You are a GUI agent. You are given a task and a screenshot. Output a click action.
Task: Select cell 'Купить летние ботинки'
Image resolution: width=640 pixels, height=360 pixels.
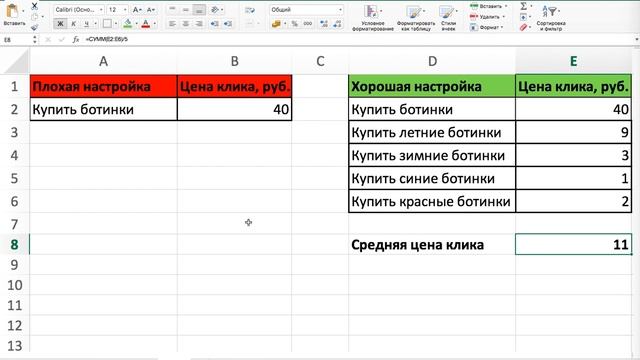pyautogui.click(x=432, y=132)
